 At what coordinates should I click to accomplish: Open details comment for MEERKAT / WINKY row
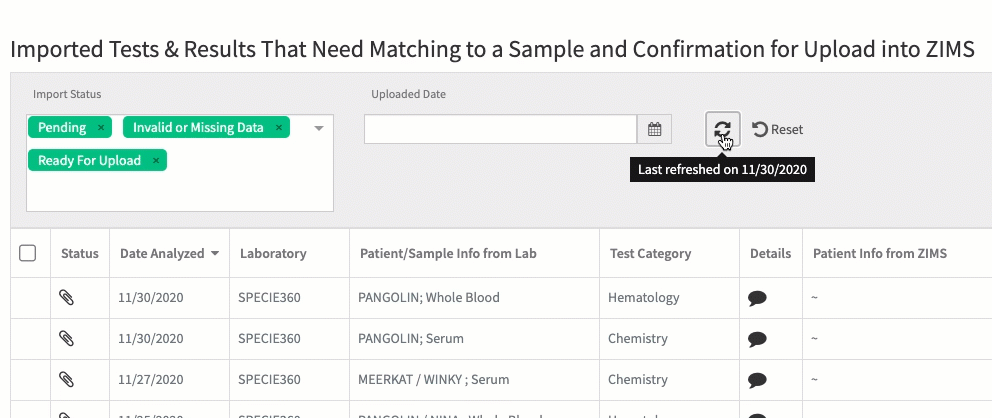coord(757,380)
